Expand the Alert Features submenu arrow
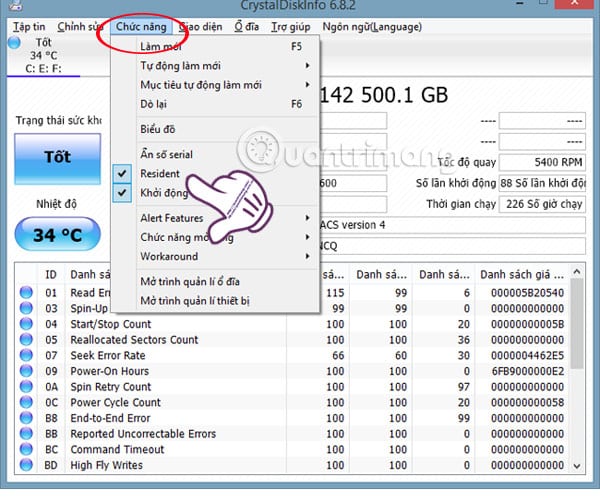Screen dimensions: 600x498 click(x=307, y=218)
